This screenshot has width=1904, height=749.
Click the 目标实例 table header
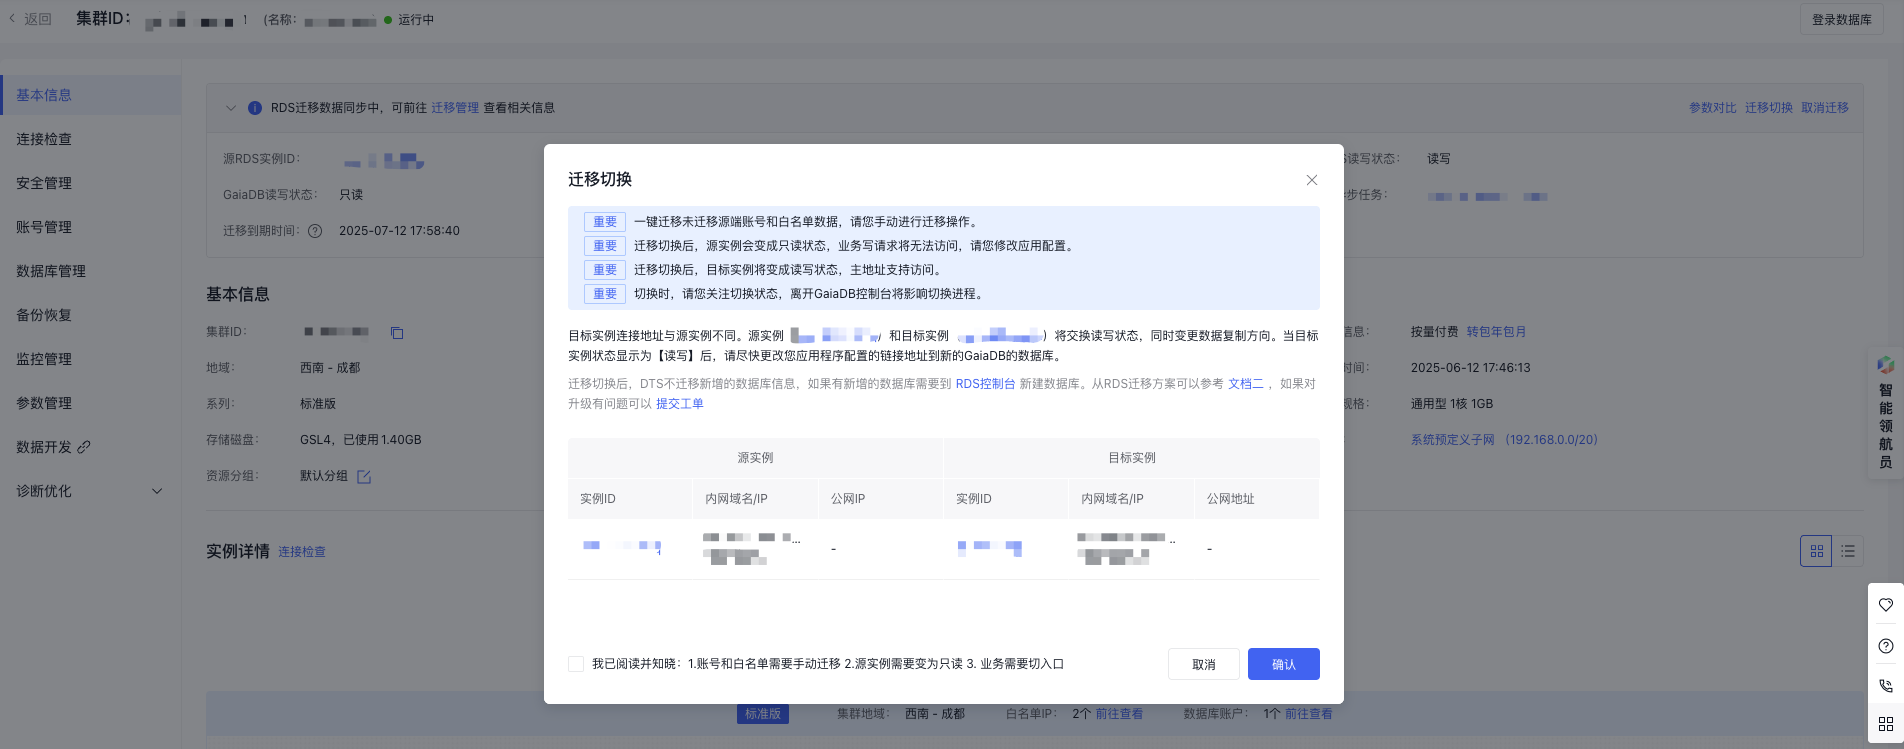coord(1132,458)
